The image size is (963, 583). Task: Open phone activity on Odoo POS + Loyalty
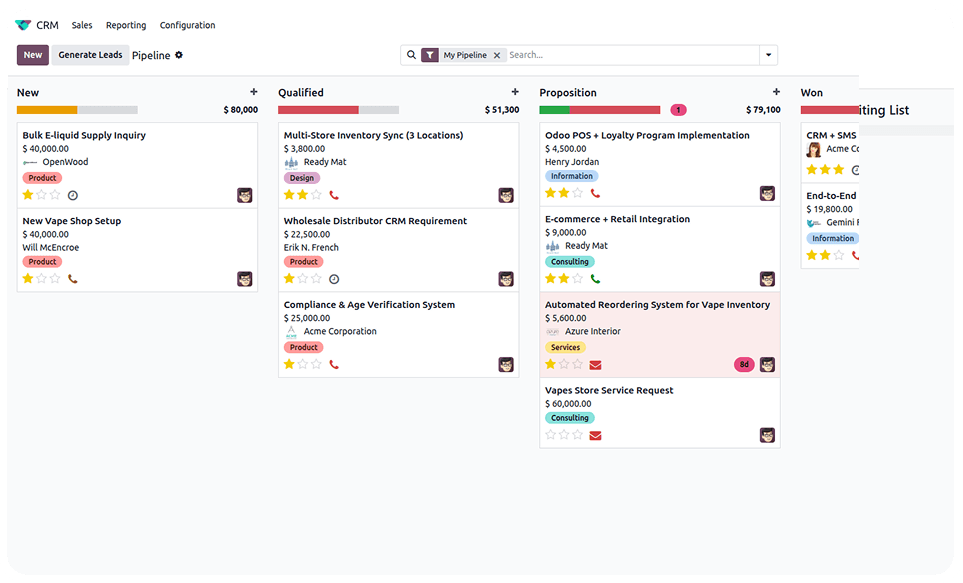pos(595,194)
